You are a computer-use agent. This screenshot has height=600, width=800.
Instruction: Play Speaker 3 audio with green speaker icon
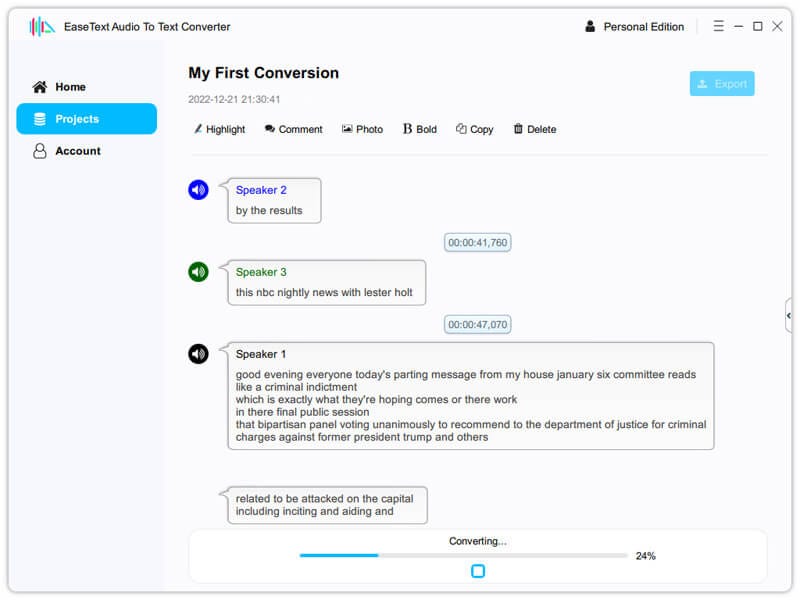(198, 272)
